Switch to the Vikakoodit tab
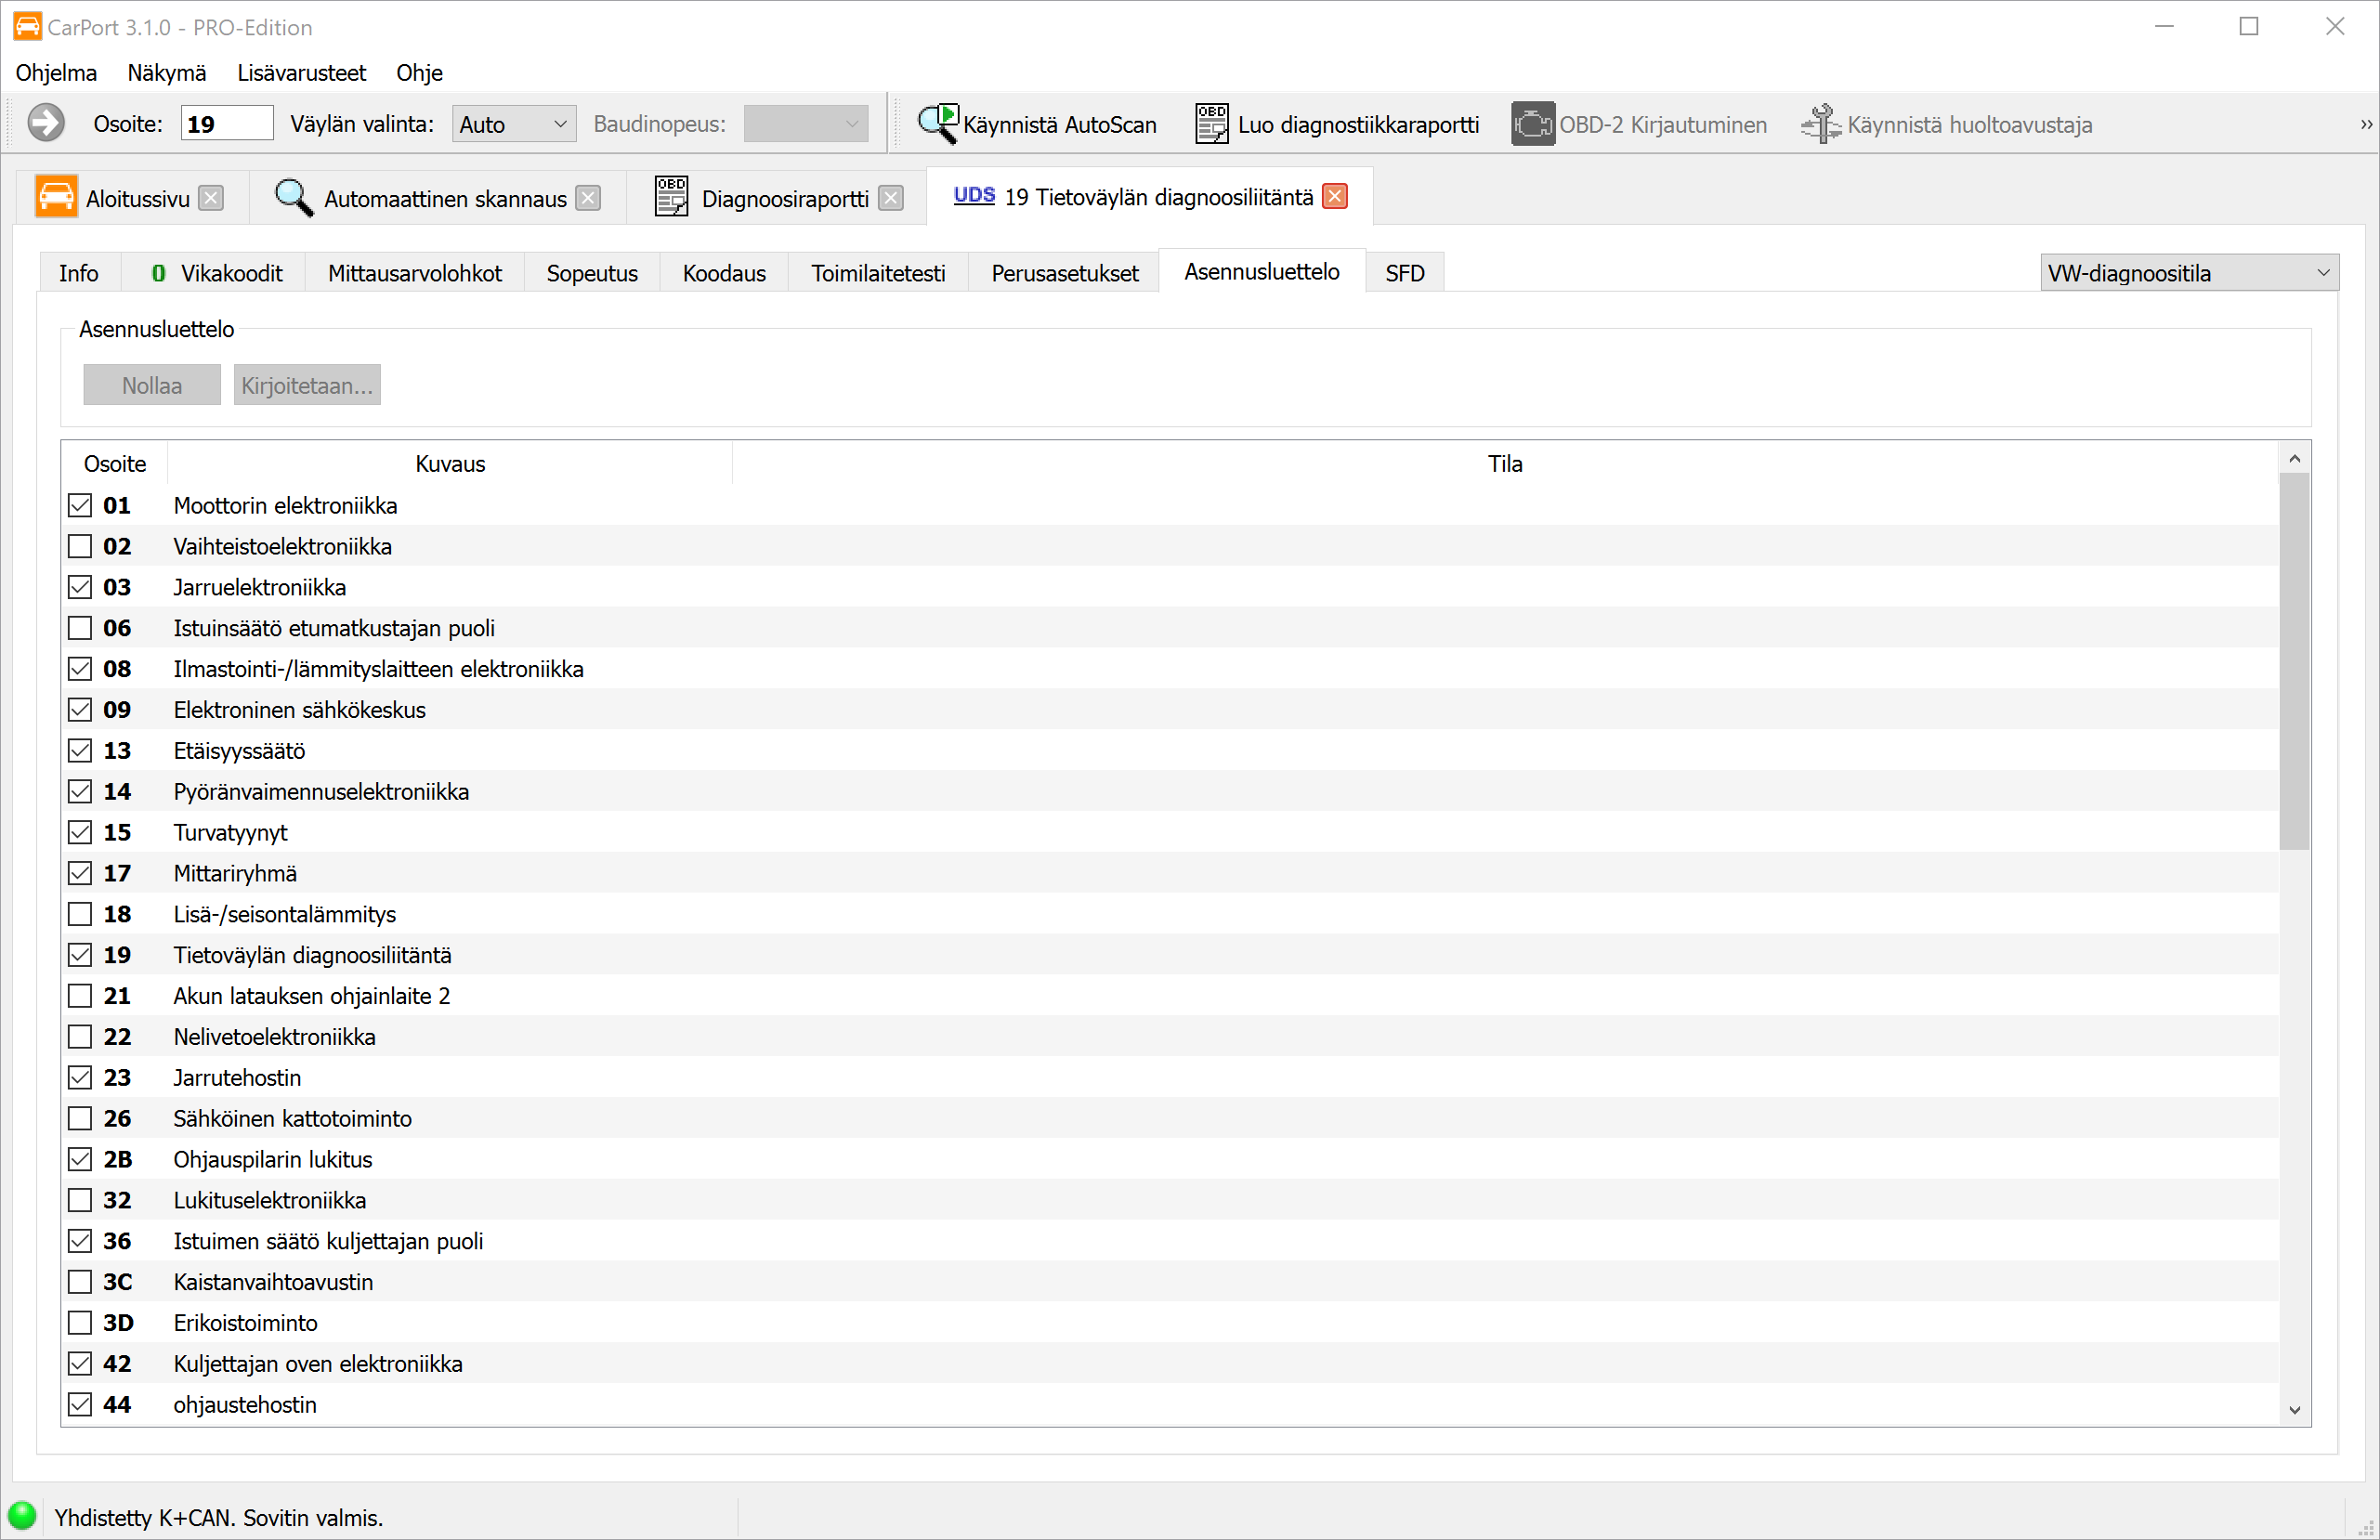Image resolution: width=2380 pixels, height=1540 pixels. (216, 273)
